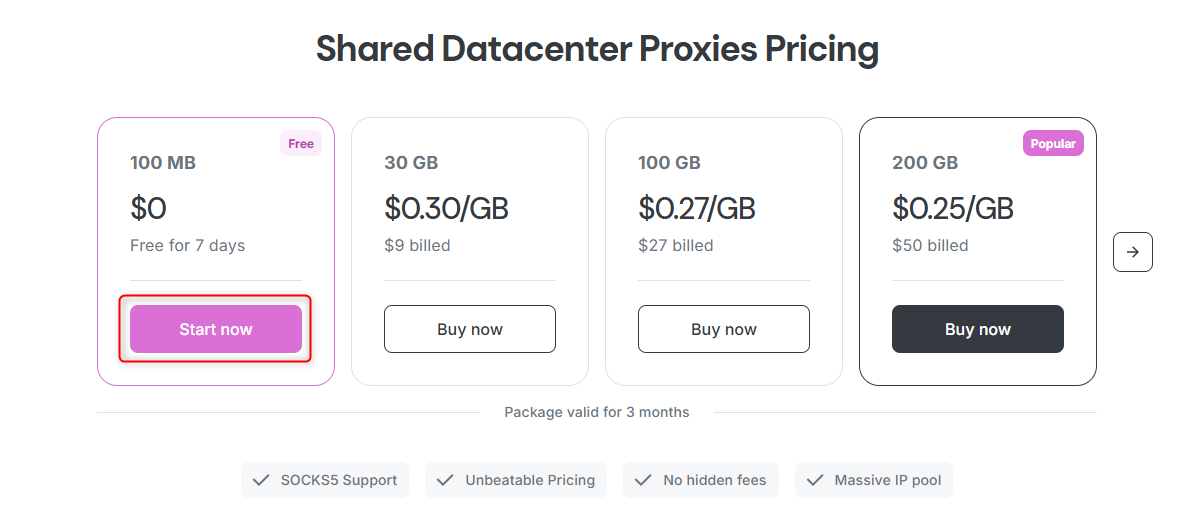Click the $50 billed label
1189x526 pixels.
pyautogui.click(x=930, y=245)
